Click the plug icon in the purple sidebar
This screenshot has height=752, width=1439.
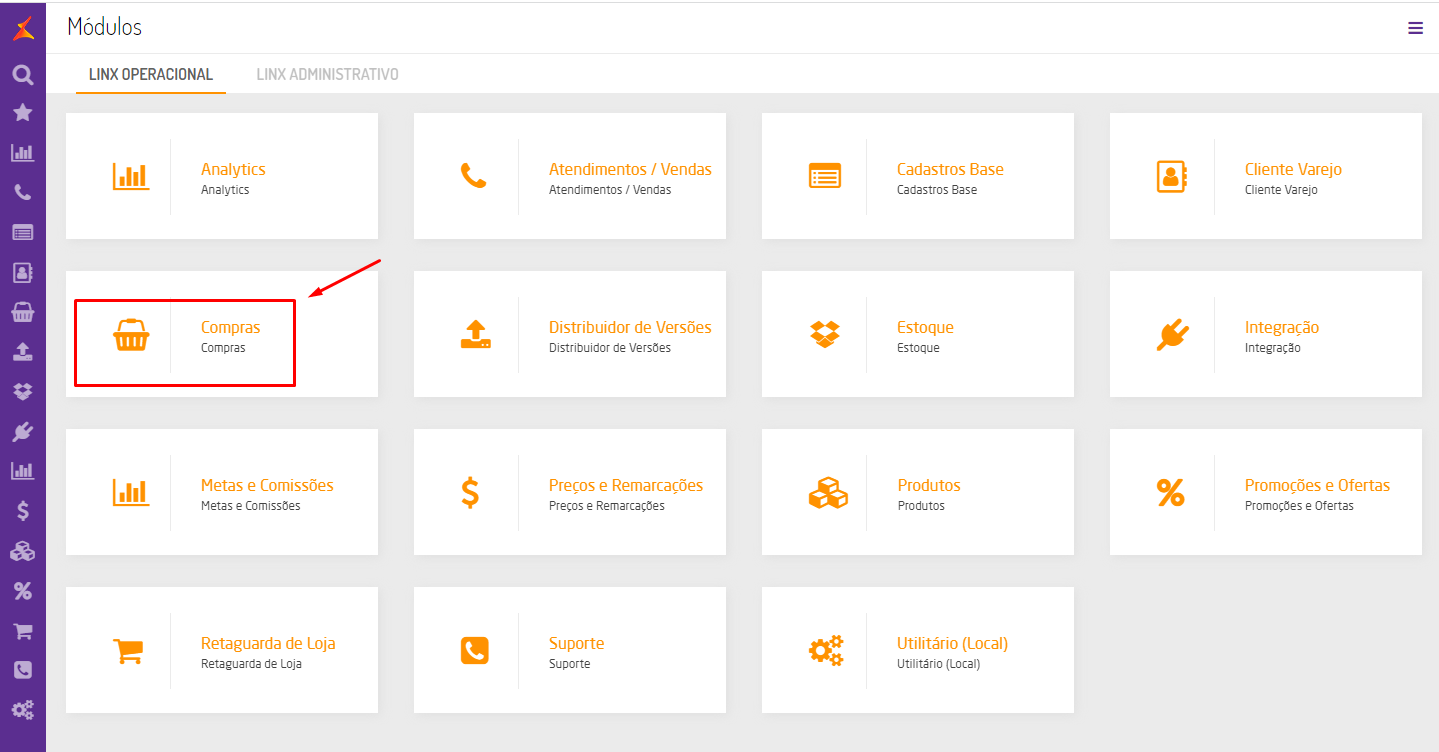coord(23,431)
